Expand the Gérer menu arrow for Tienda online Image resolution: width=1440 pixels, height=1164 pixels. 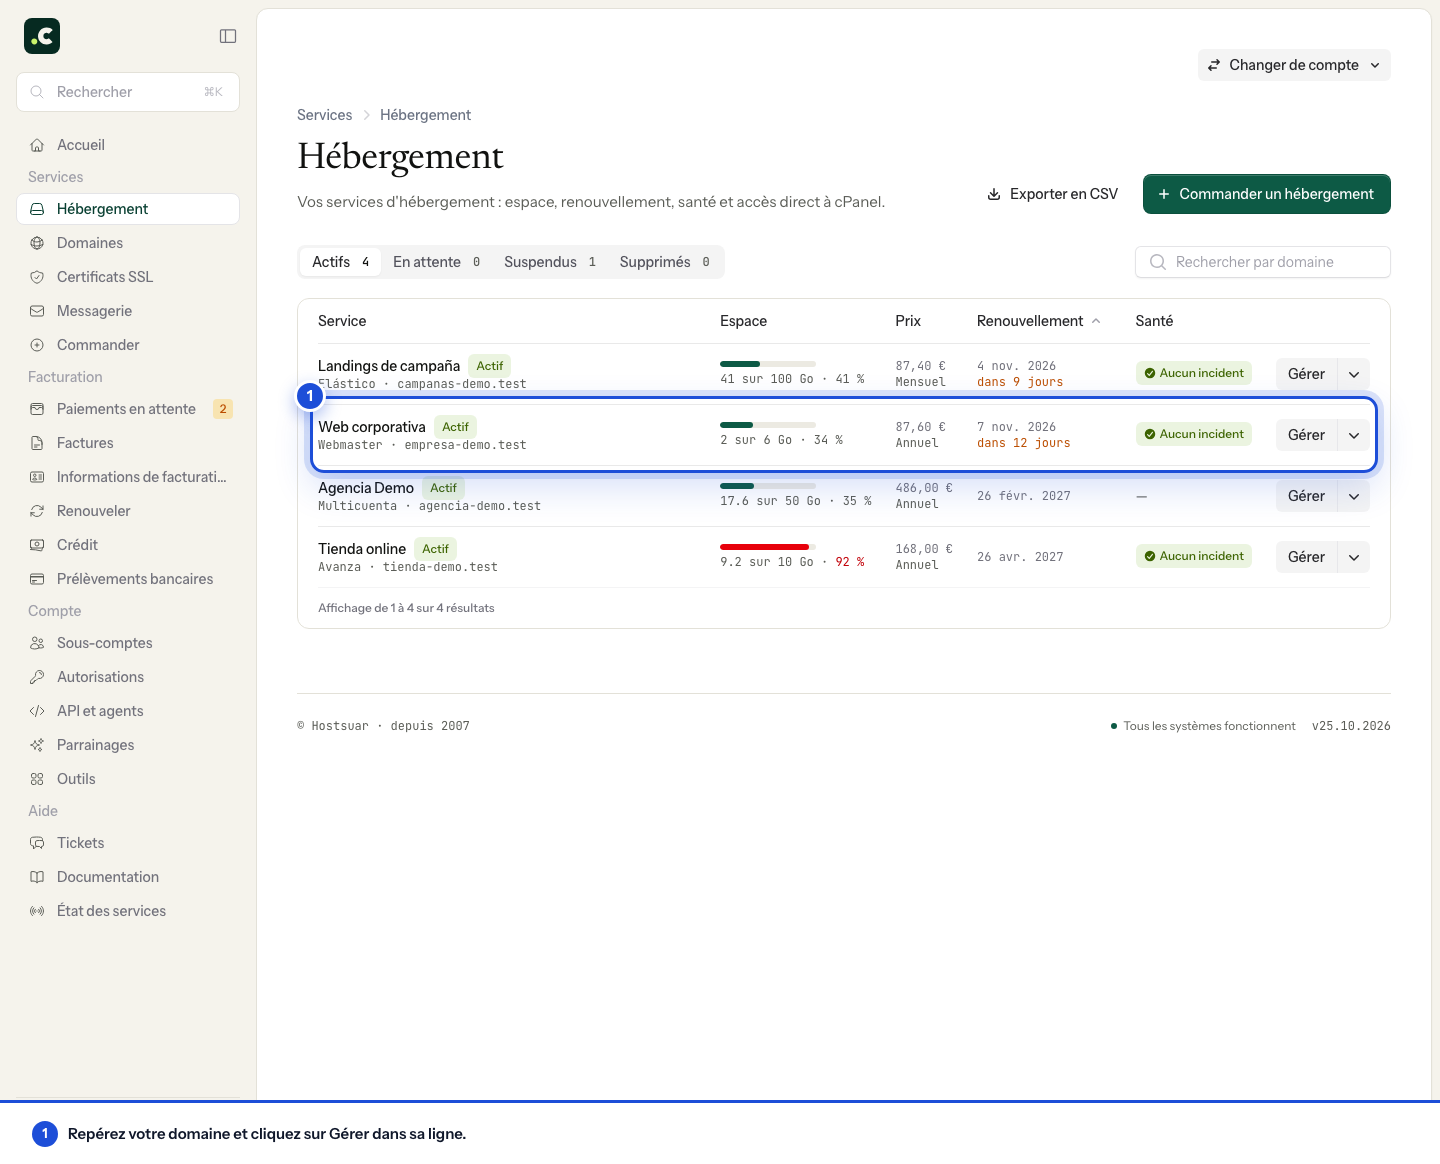[x=1354, y=557]
